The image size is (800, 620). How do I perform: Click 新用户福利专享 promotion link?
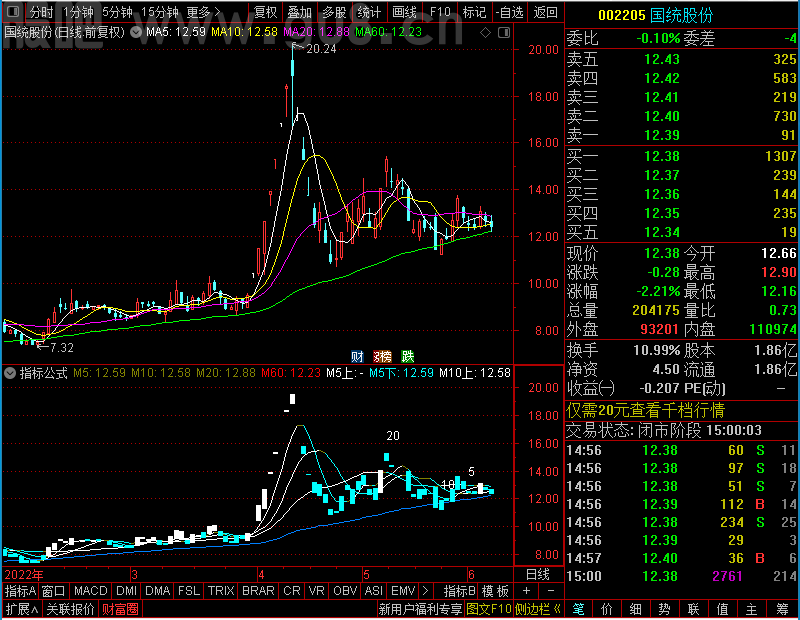pyautogui.click(x=420, y=609)
